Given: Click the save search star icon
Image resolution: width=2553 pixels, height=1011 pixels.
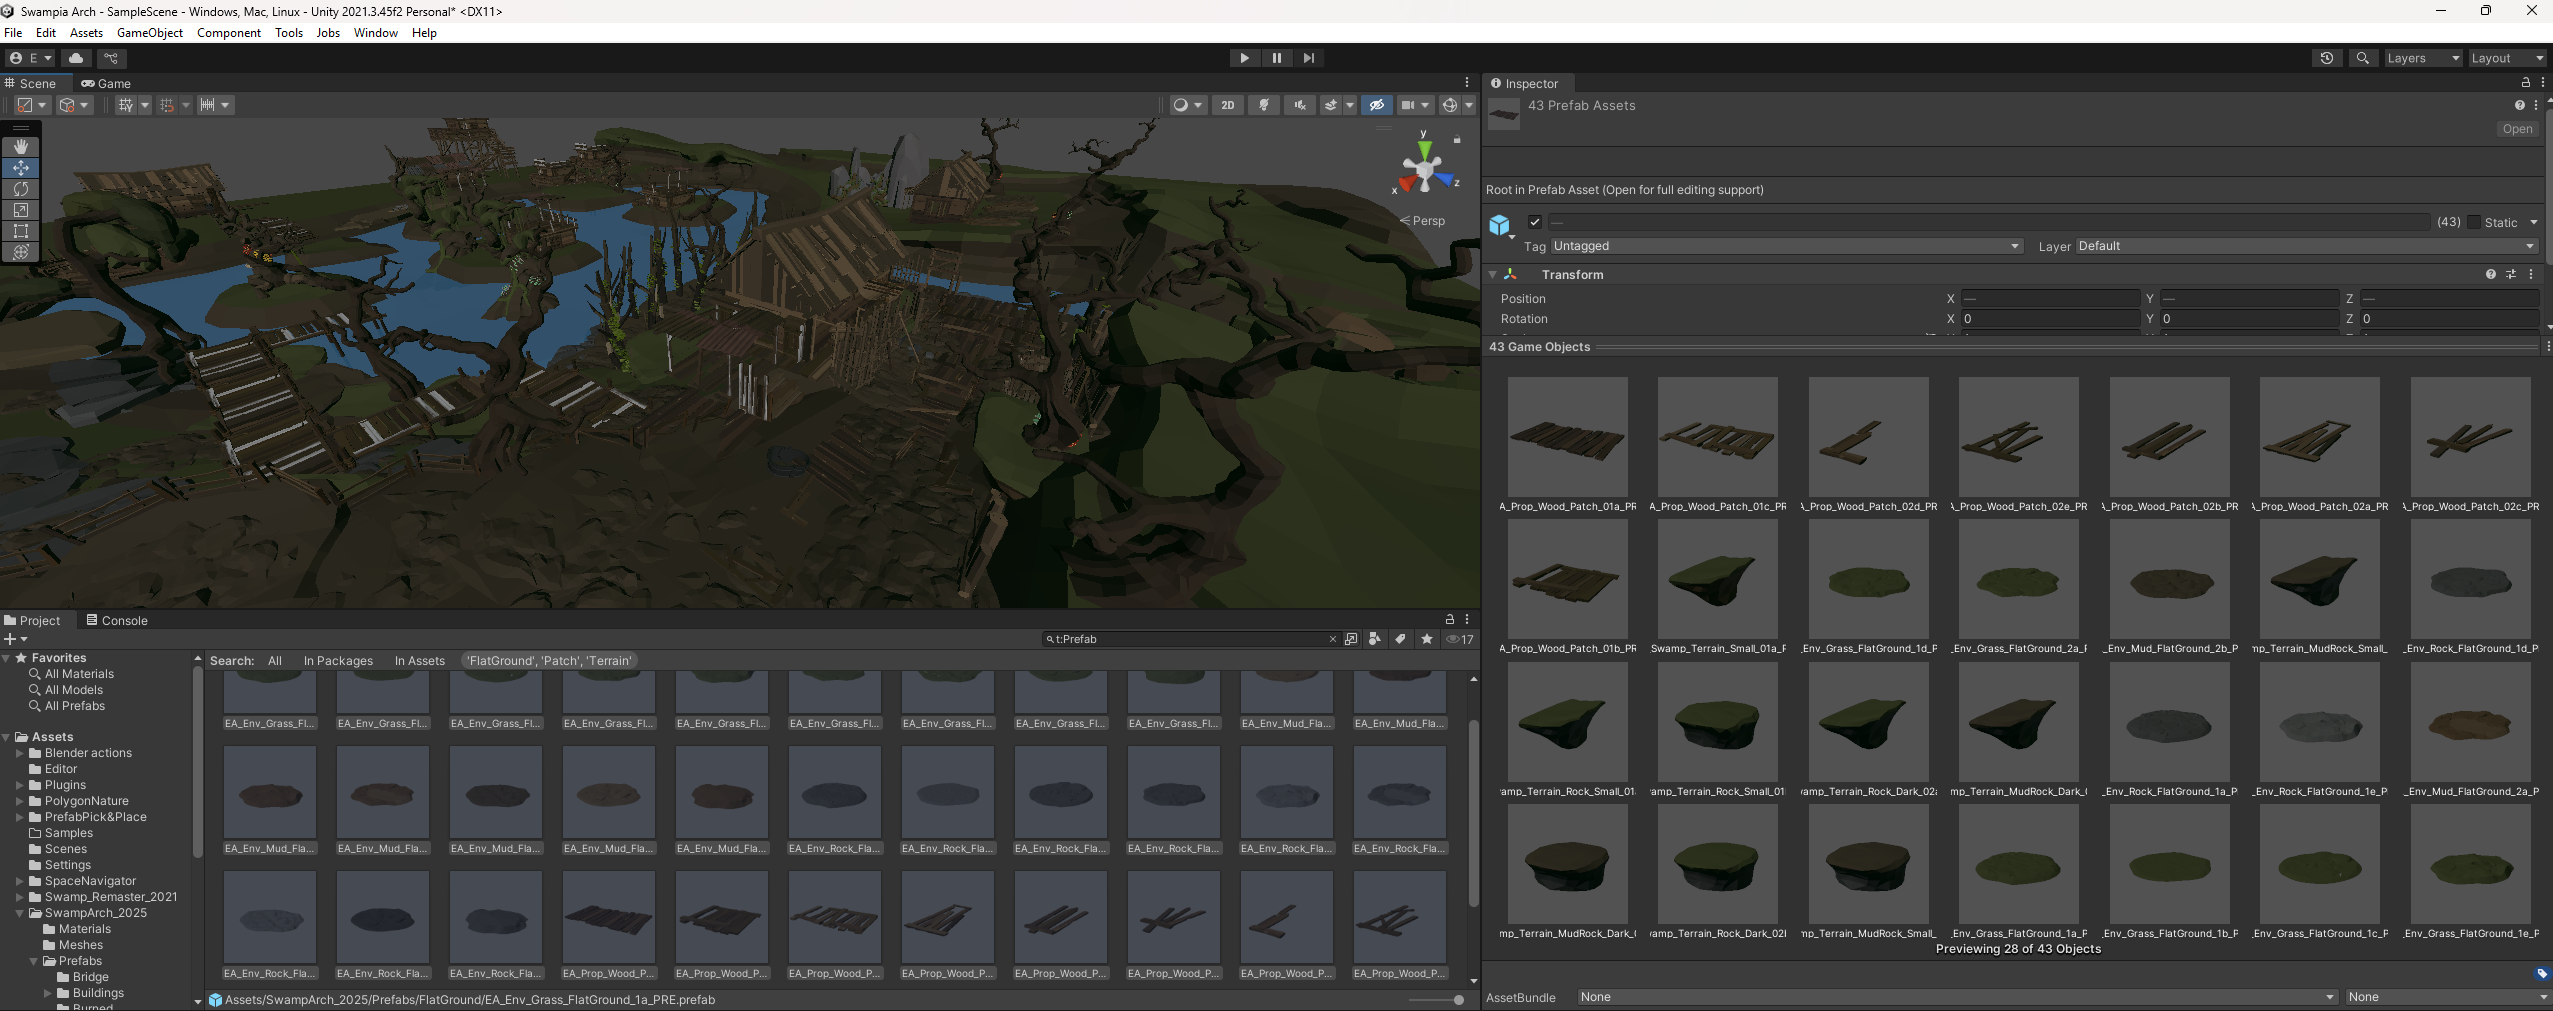Looking at the screenshot, I should point(1427,639).
